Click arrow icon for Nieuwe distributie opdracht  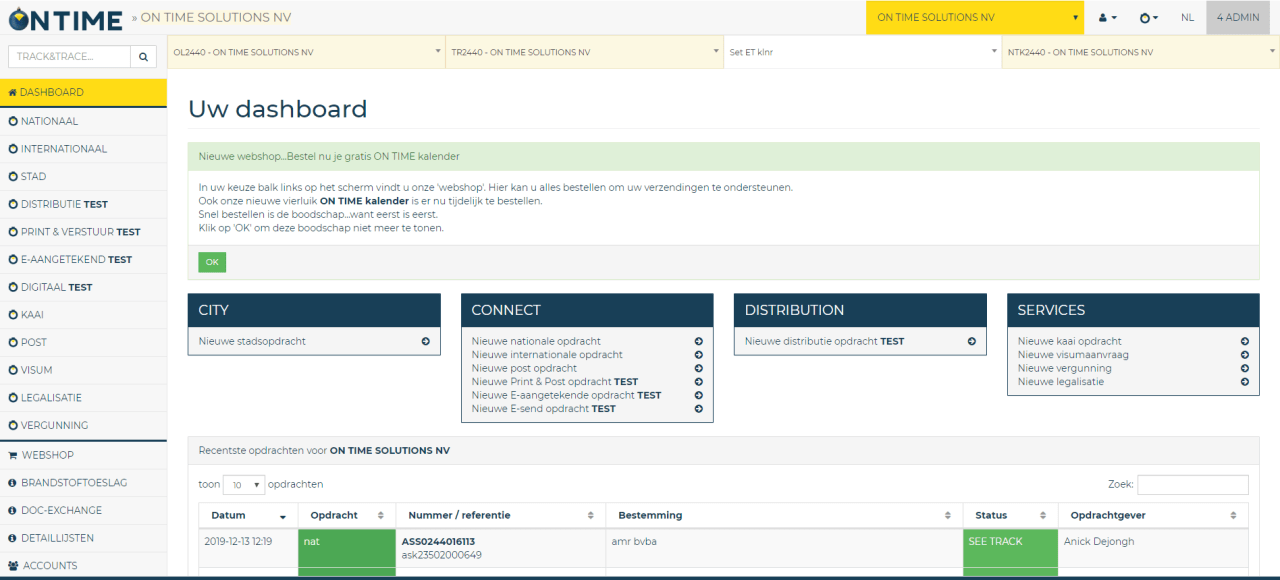click(x=971, y=341)
